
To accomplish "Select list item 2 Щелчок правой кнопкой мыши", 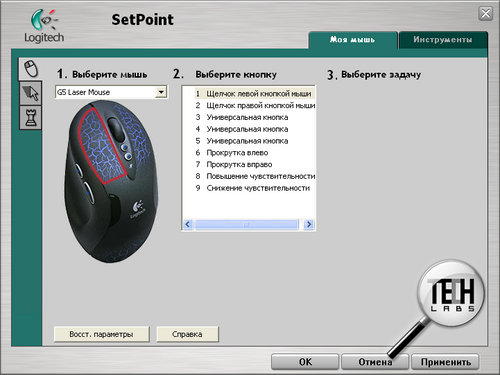I will coord(255,106).
